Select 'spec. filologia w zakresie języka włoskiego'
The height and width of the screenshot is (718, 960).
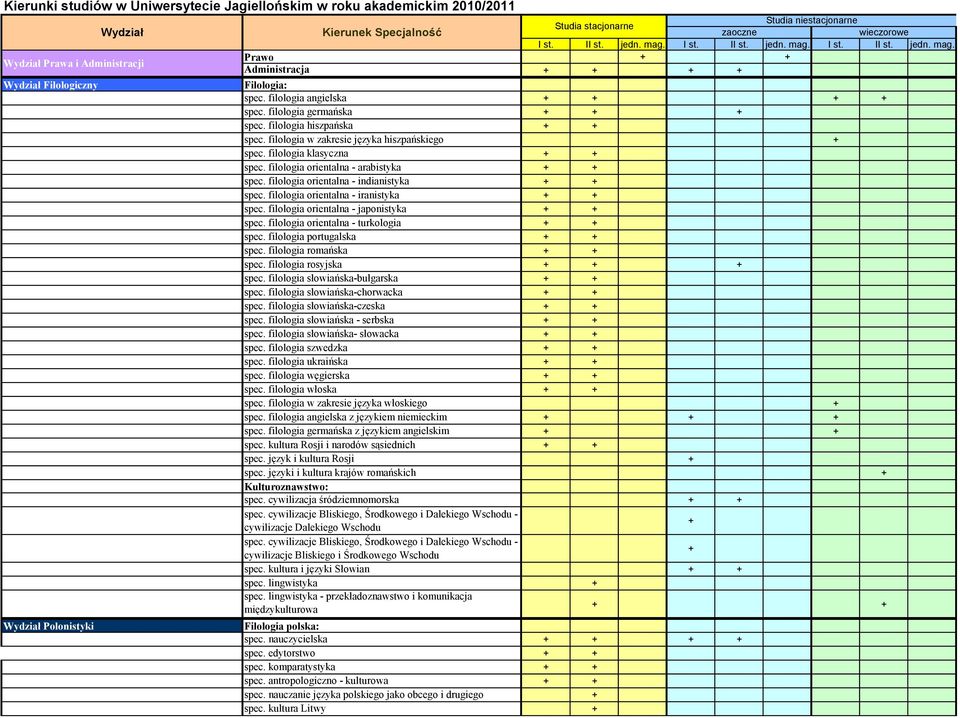coord(381,403)
